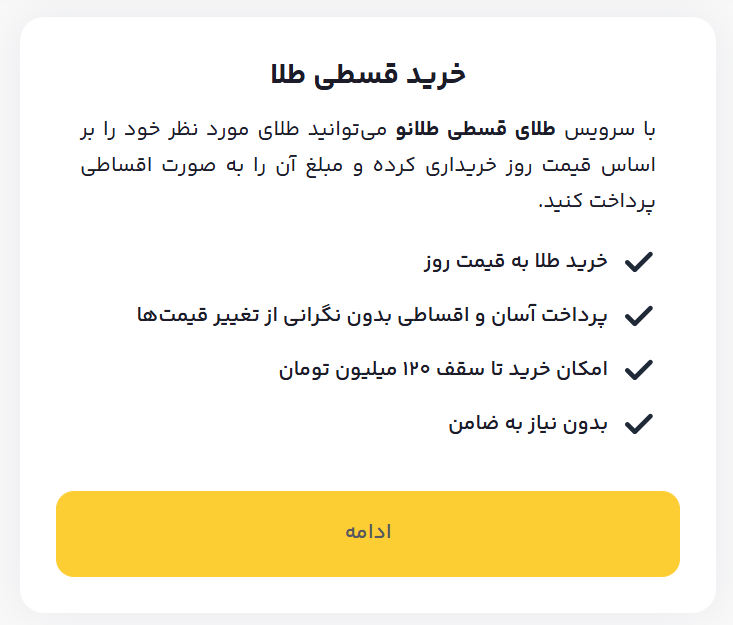Screen dimensions: 733x625
Task: Select the feature text "امکان خرید تا سقف"
Action: pyautogui.click(x=443, y=370)
